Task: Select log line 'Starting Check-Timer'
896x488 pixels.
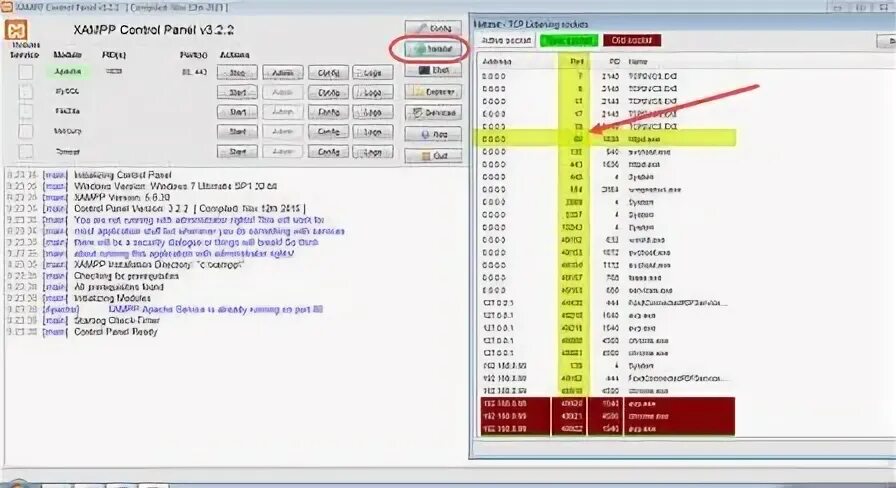Action: [x=117, y=321]
